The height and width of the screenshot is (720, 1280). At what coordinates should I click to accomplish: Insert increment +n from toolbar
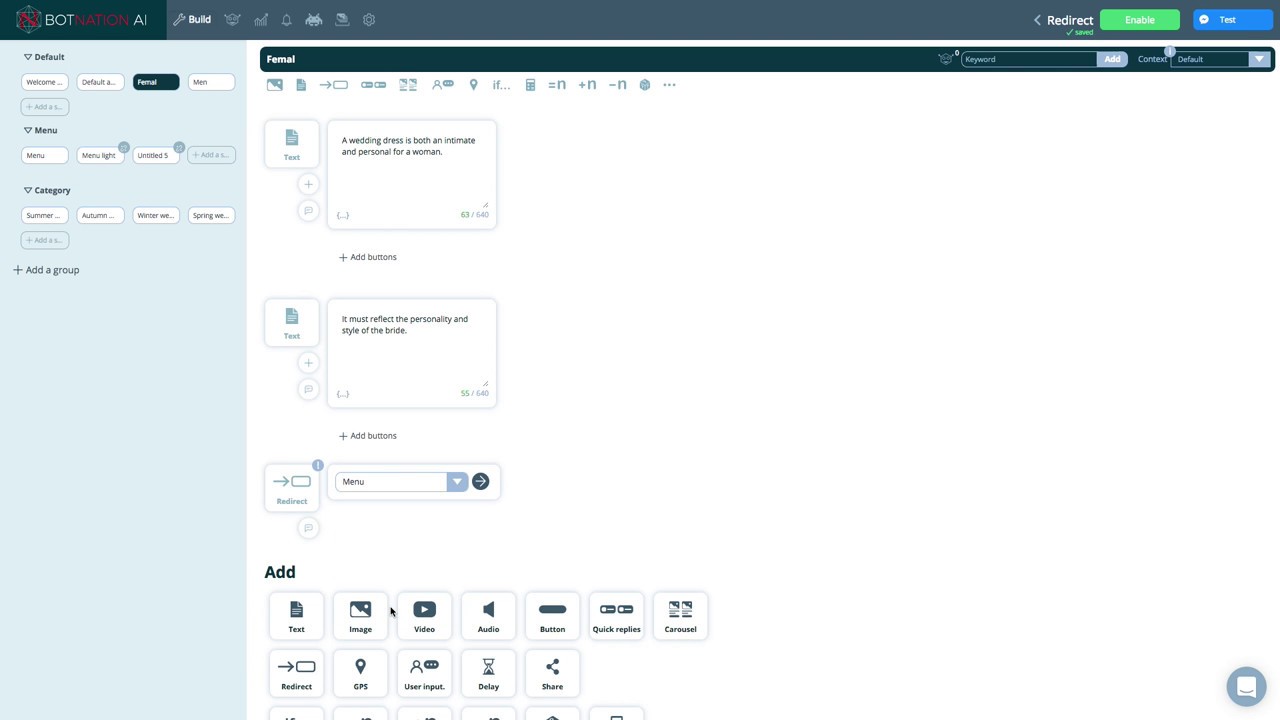tap(587, 85)
